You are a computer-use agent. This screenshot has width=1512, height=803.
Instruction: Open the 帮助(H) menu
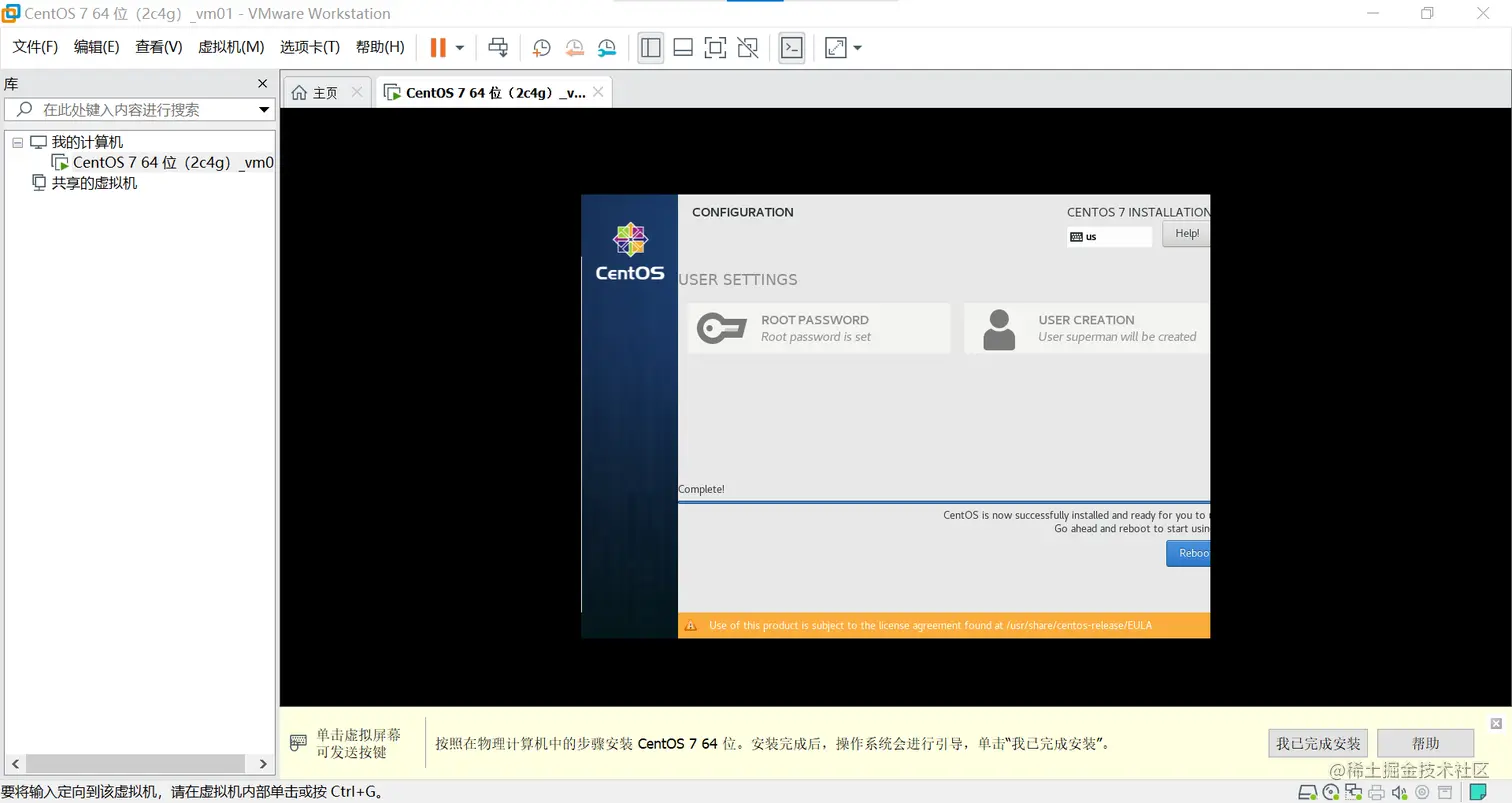click(380, 47)
